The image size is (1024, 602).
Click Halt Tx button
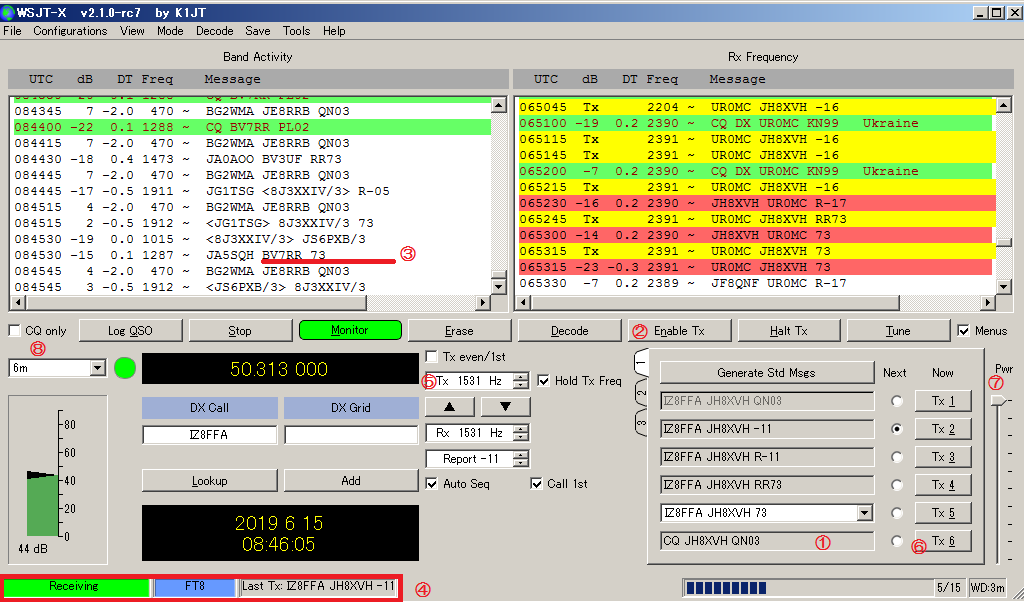click(x=789, y=330)
